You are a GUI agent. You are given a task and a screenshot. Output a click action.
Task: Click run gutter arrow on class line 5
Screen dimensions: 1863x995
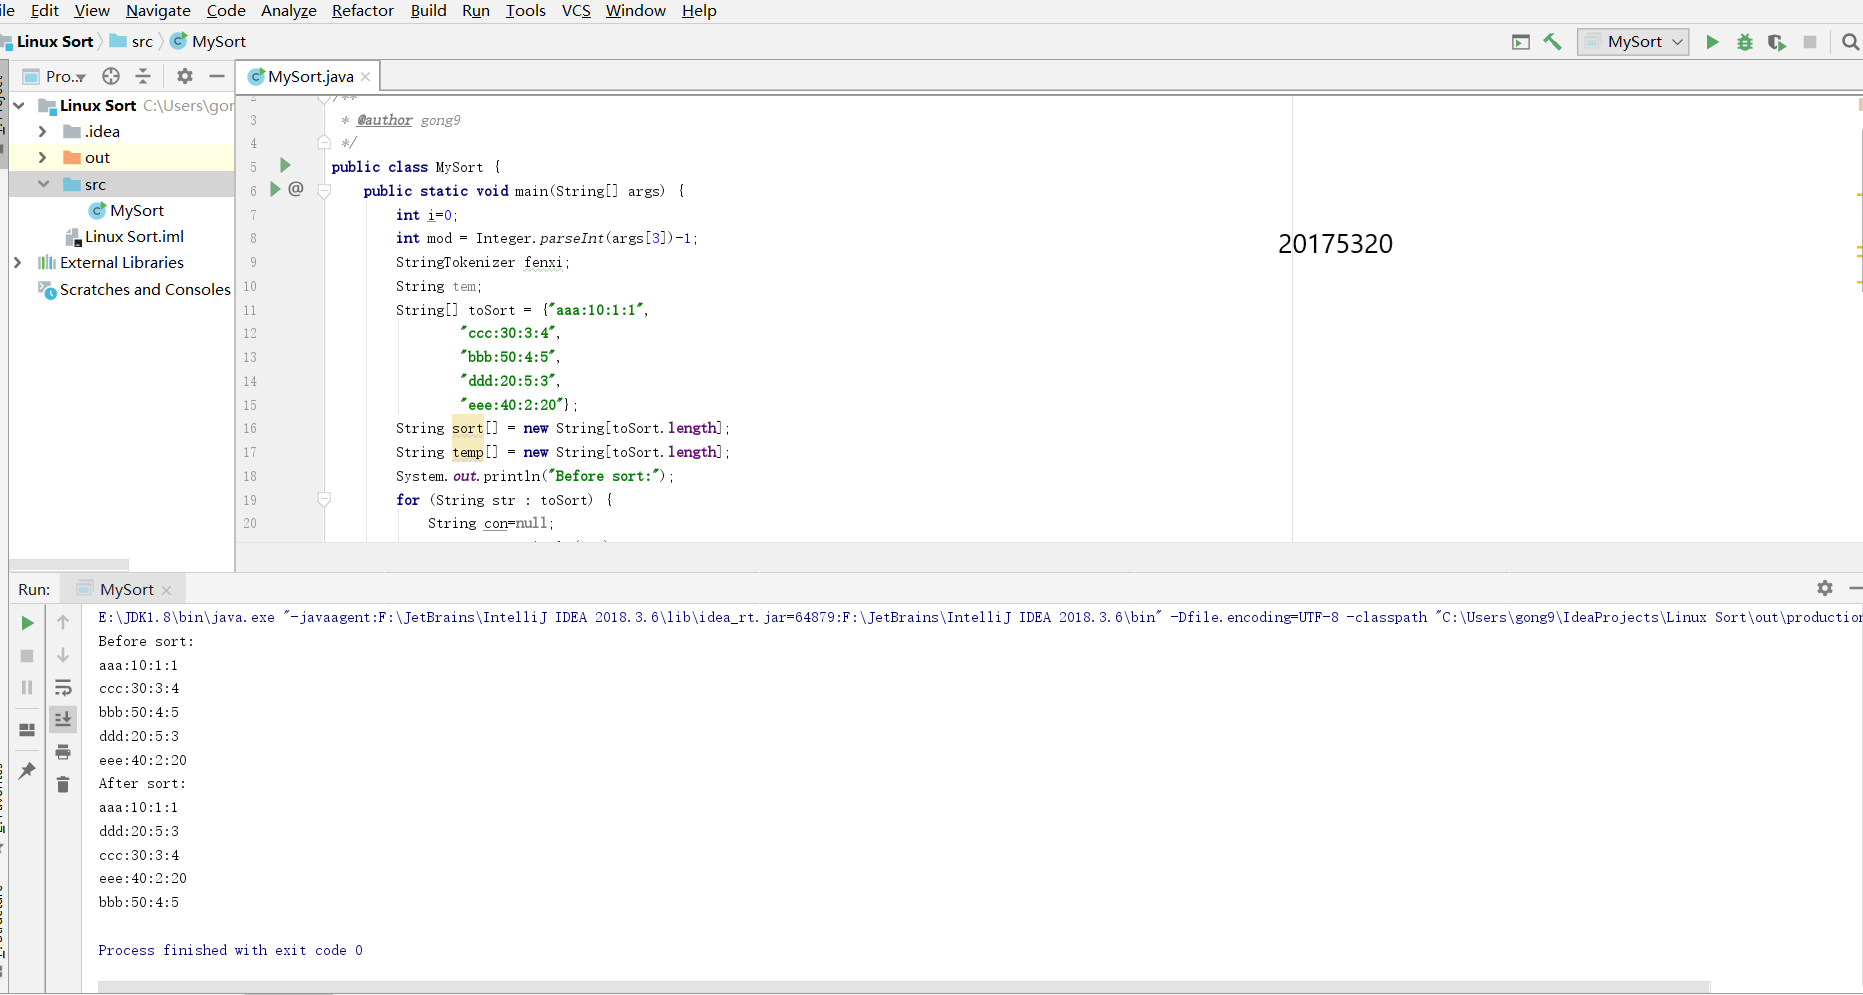(x=285, y=165)
